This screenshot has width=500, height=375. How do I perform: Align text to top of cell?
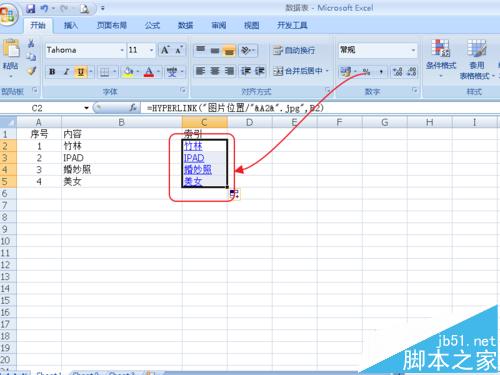(x=200, y=50)
